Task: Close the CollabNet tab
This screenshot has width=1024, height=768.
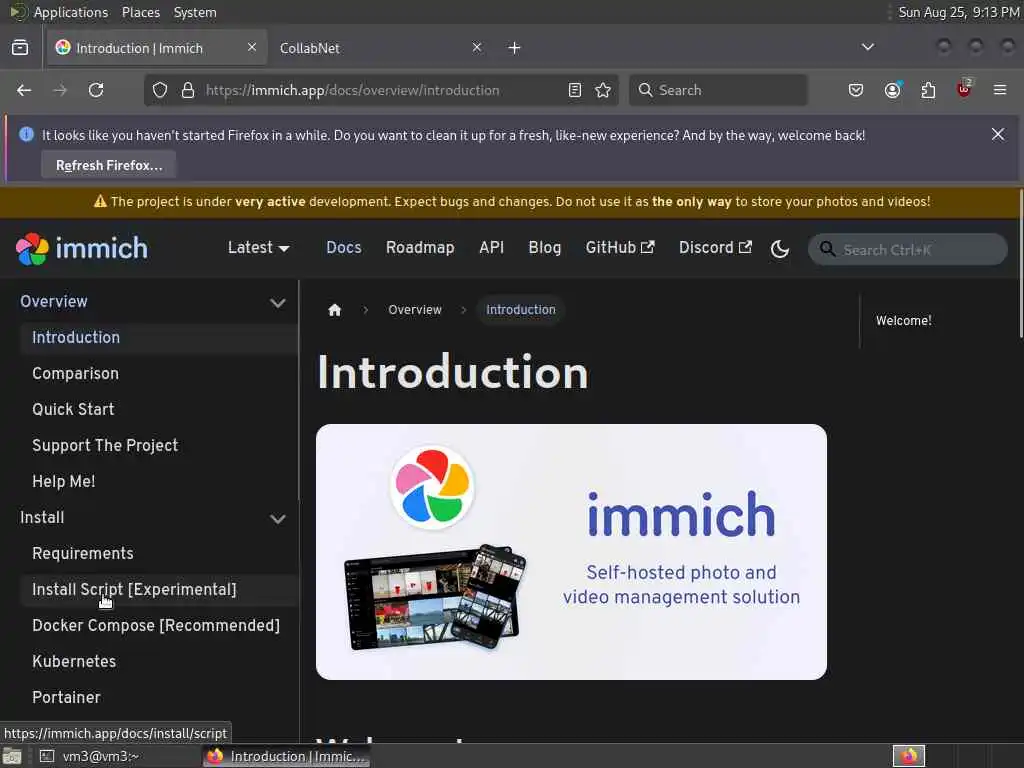Action: click(x=477, y=47)
